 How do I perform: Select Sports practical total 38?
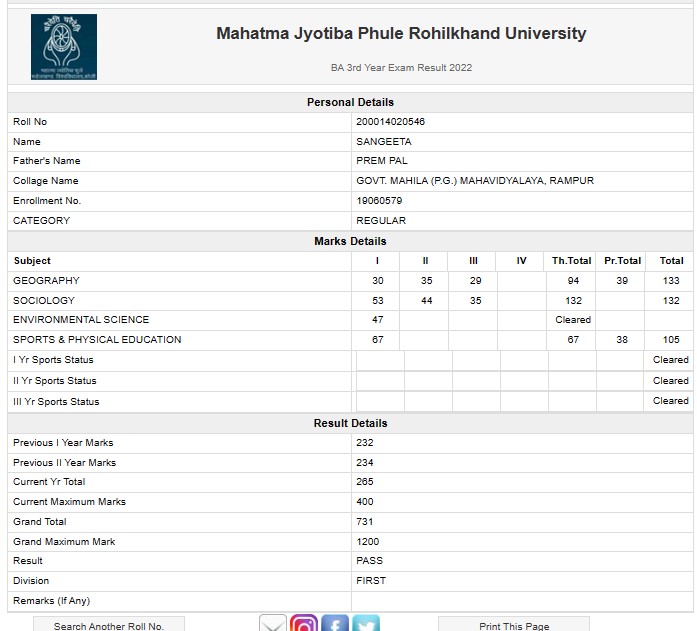[x=622, y=339]
